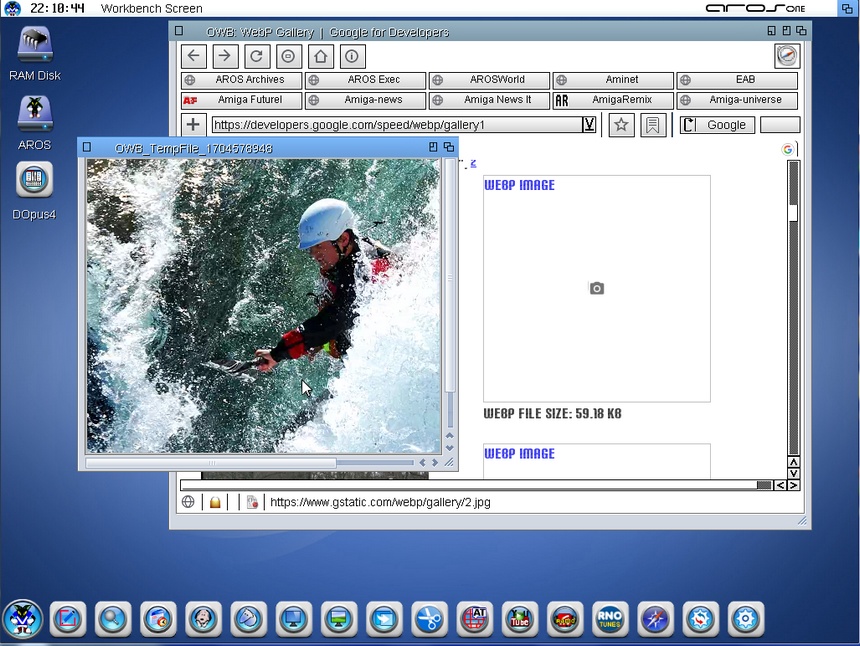Image resolution: width=860 pixels, height=646 pixels.
Task: Open the Amiga-news bookmark button
Action: (x=365, y=101)
